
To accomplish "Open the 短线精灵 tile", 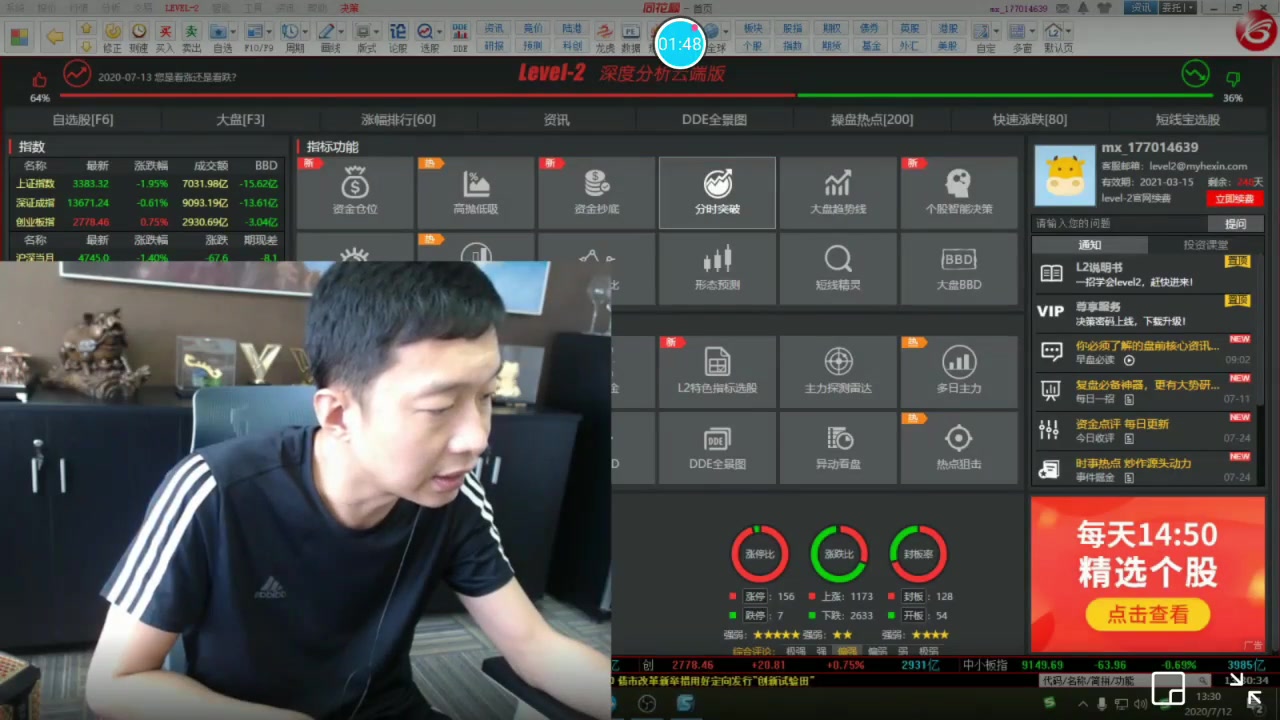I will [838, 269].
